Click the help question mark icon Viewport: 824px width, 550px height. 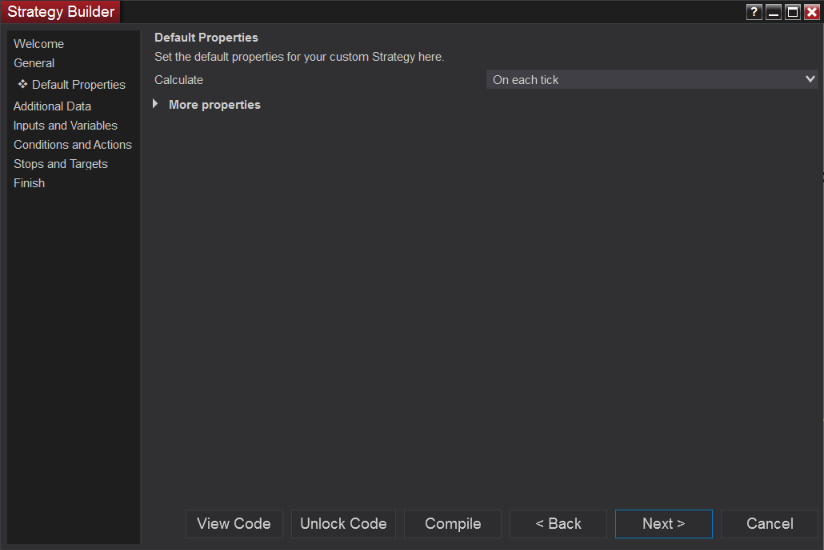click(754, 12)
